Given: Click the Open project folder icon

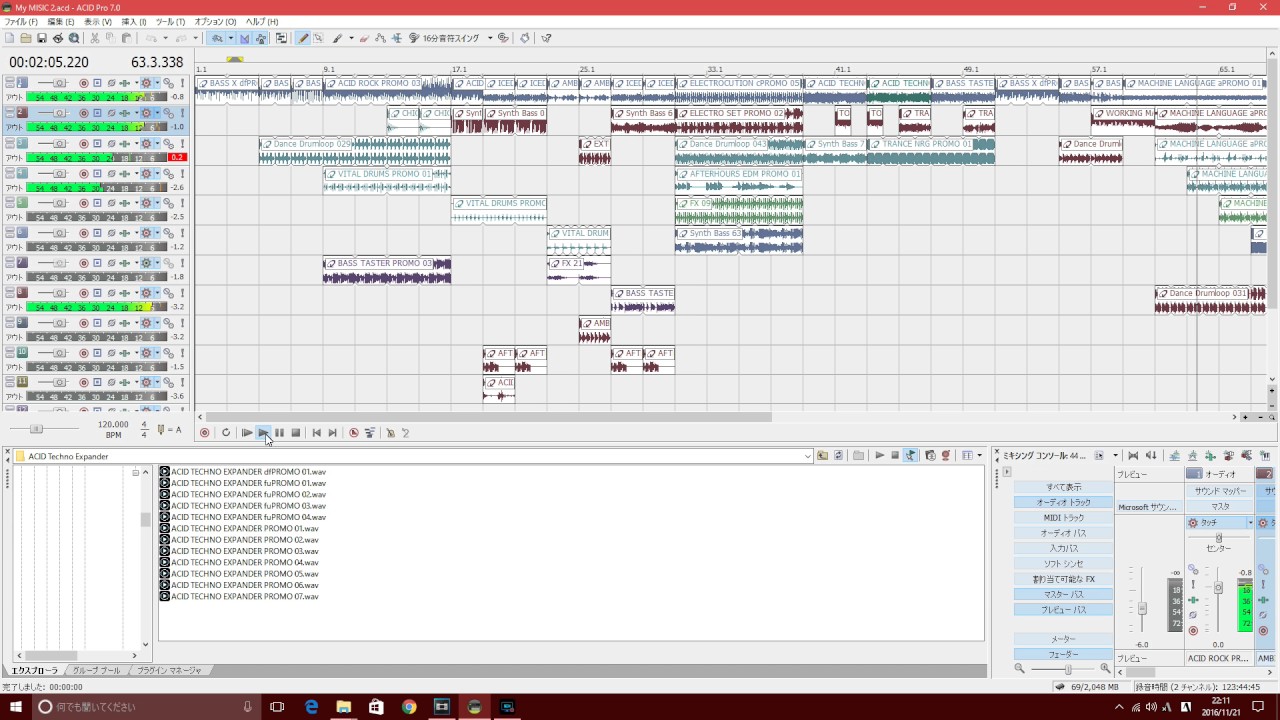Looking at the screenshot, I should [x=25, y=38].
